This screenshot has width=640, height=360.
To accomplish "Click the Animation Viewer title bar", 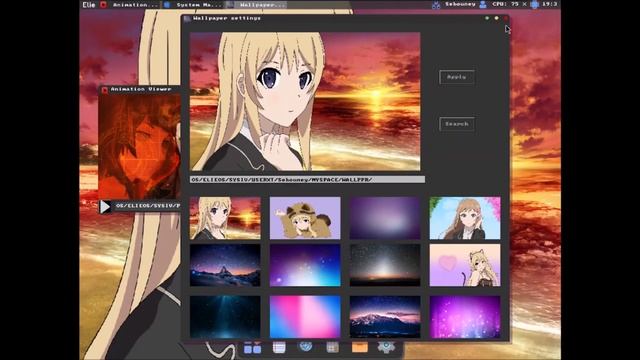I will (140, 89).
